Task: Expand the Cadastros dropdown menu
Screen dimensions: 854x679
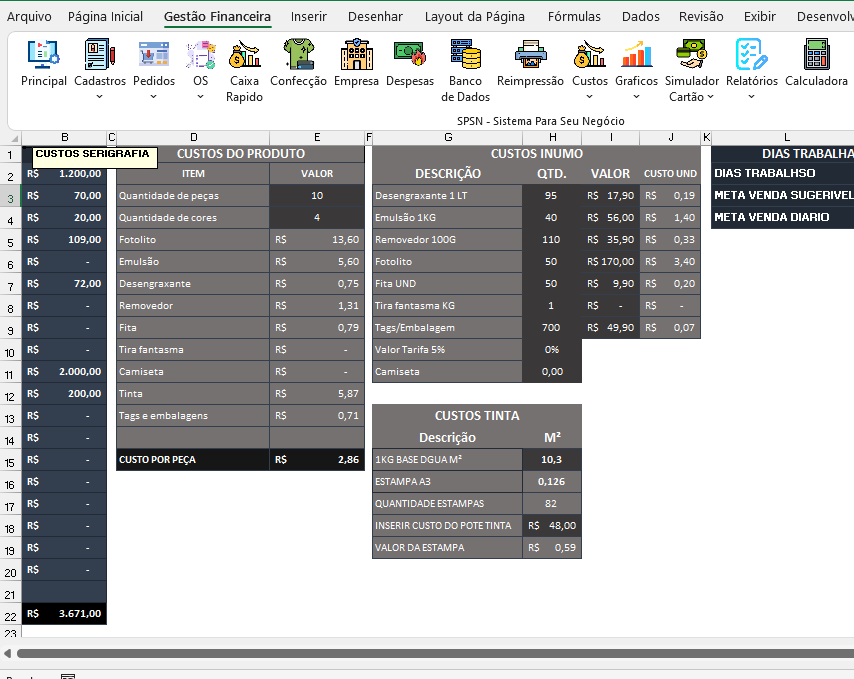Action: (100, 96)
